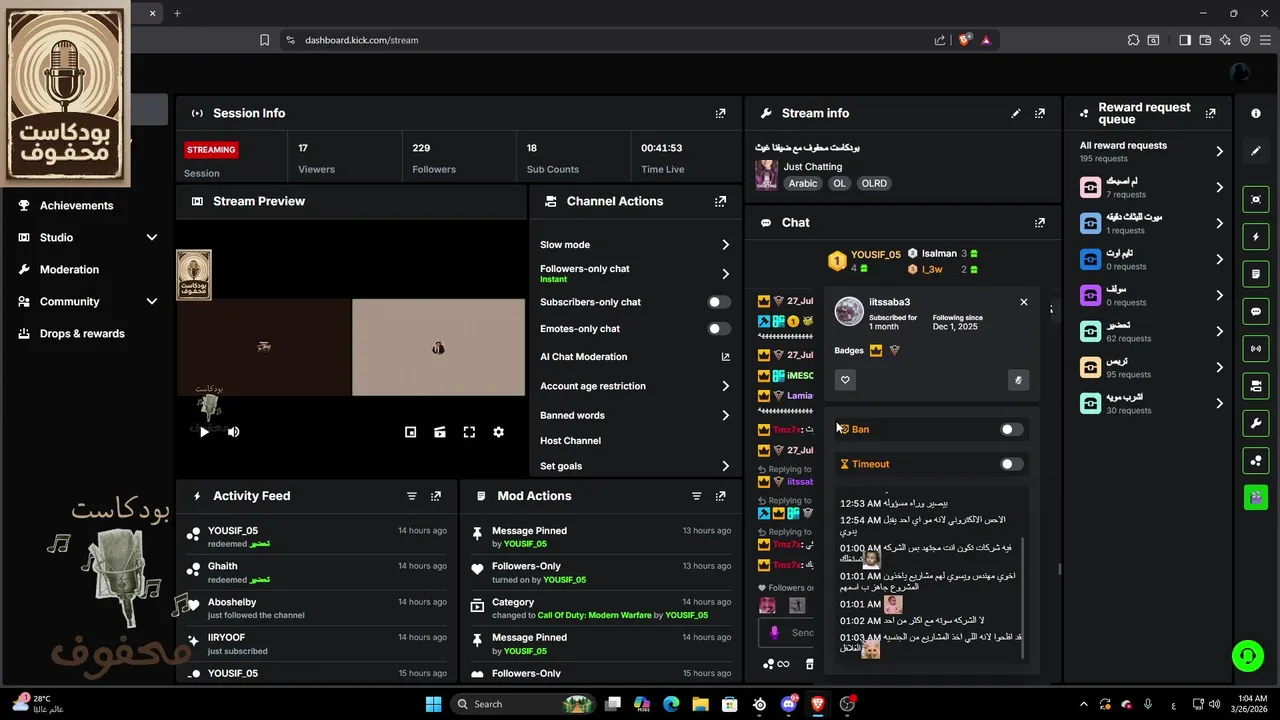
Task: Toggle Emotes-only chat switch
Action: coord(719,329)
